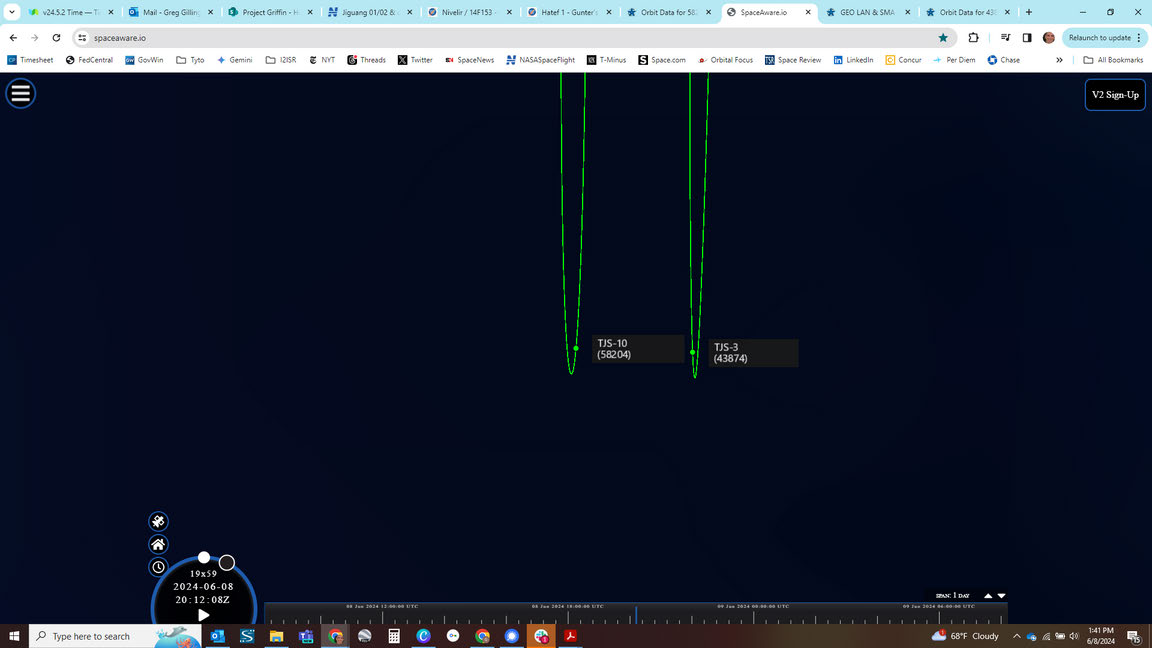The width and height of the screenshot is (1152, 648).
Task: Switch to the Mail - Greg tab
Action: click(x=171, y=12)
